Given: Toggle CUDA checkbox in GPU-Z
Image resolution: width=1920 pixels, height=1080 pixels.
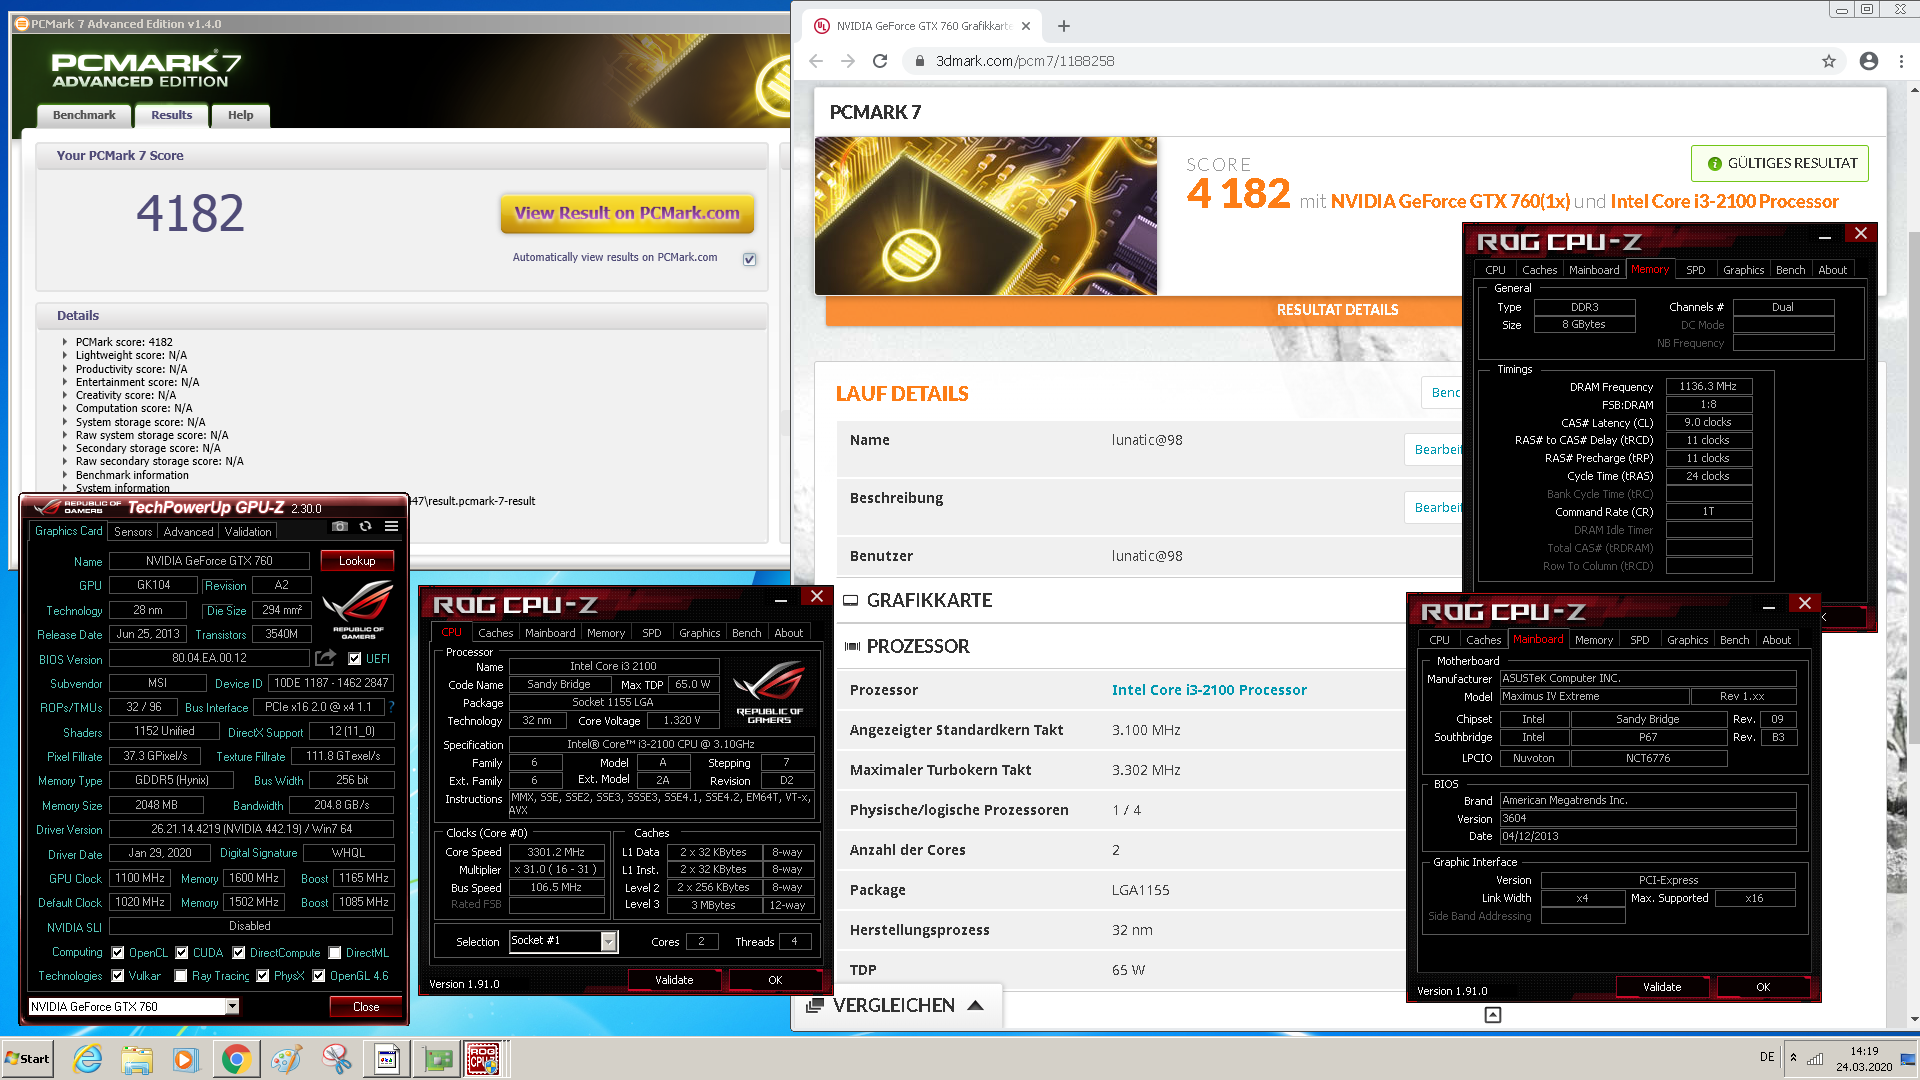Looking at the screenshot, I should (x=182, y=953).
